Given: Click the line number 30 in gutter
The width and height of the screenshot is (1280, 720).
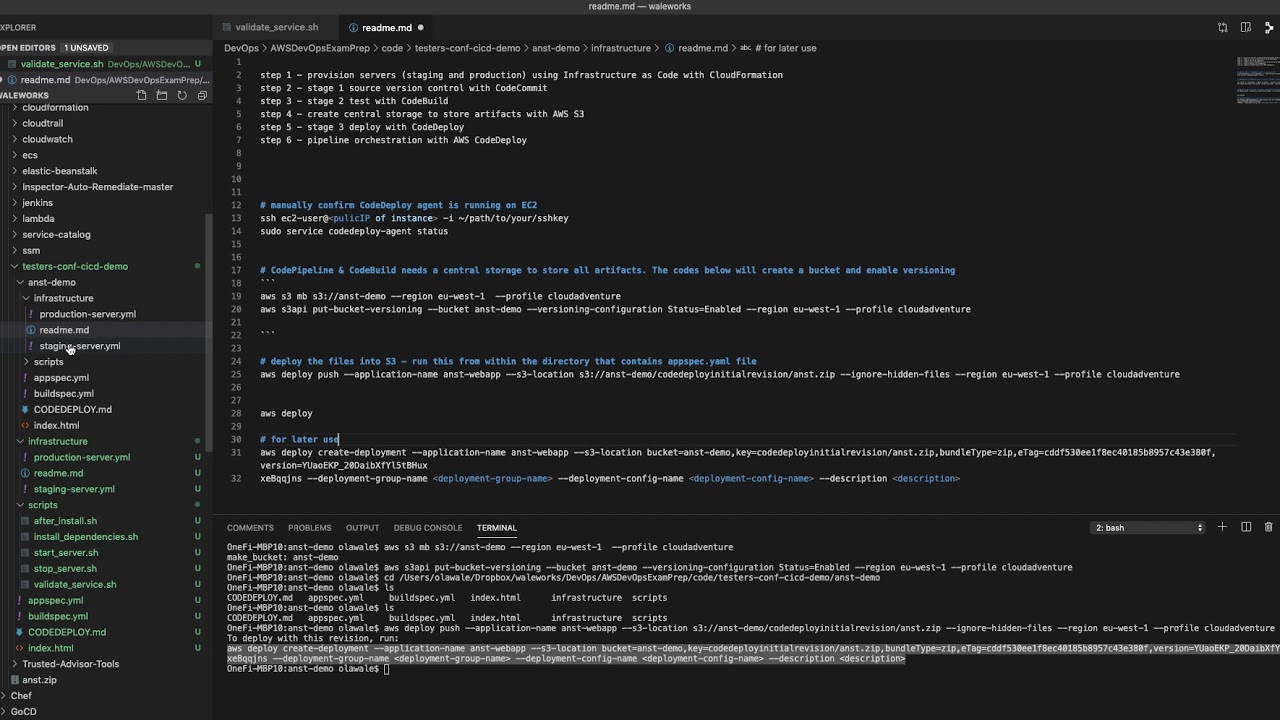Looking at the screenshot, I should [237, 439].
